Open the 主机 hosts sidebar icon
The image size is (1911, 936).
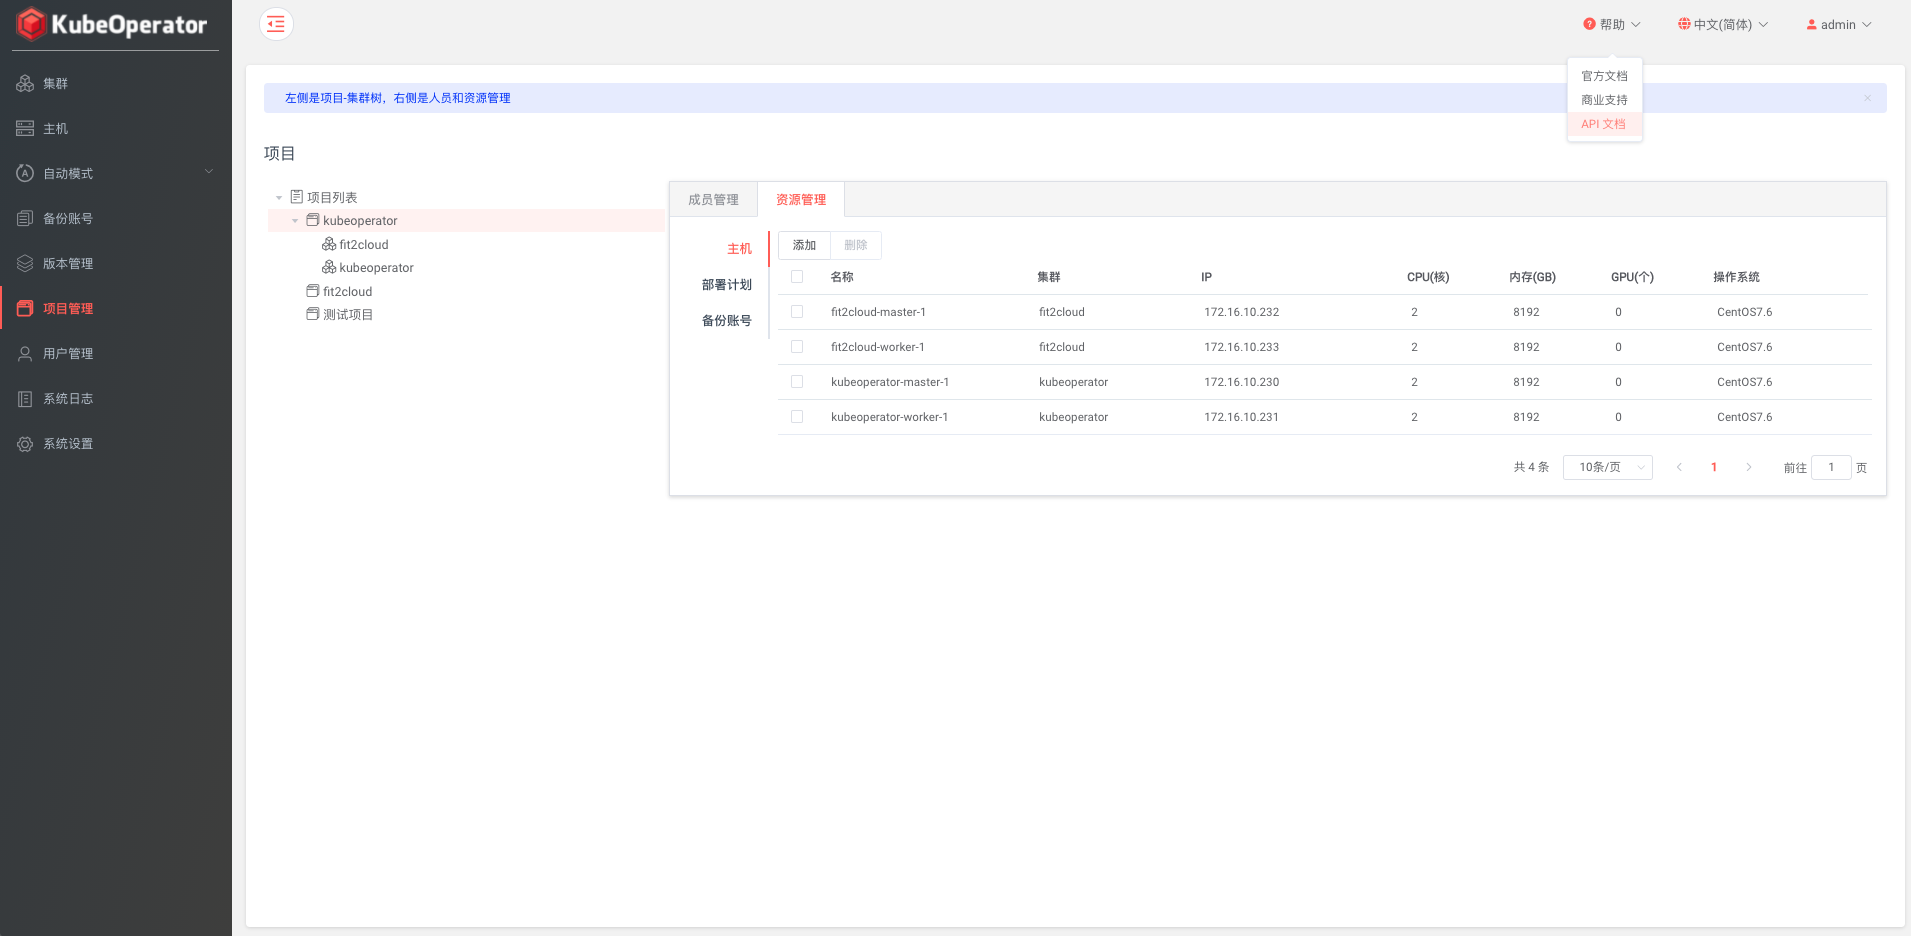pos(25,129)
